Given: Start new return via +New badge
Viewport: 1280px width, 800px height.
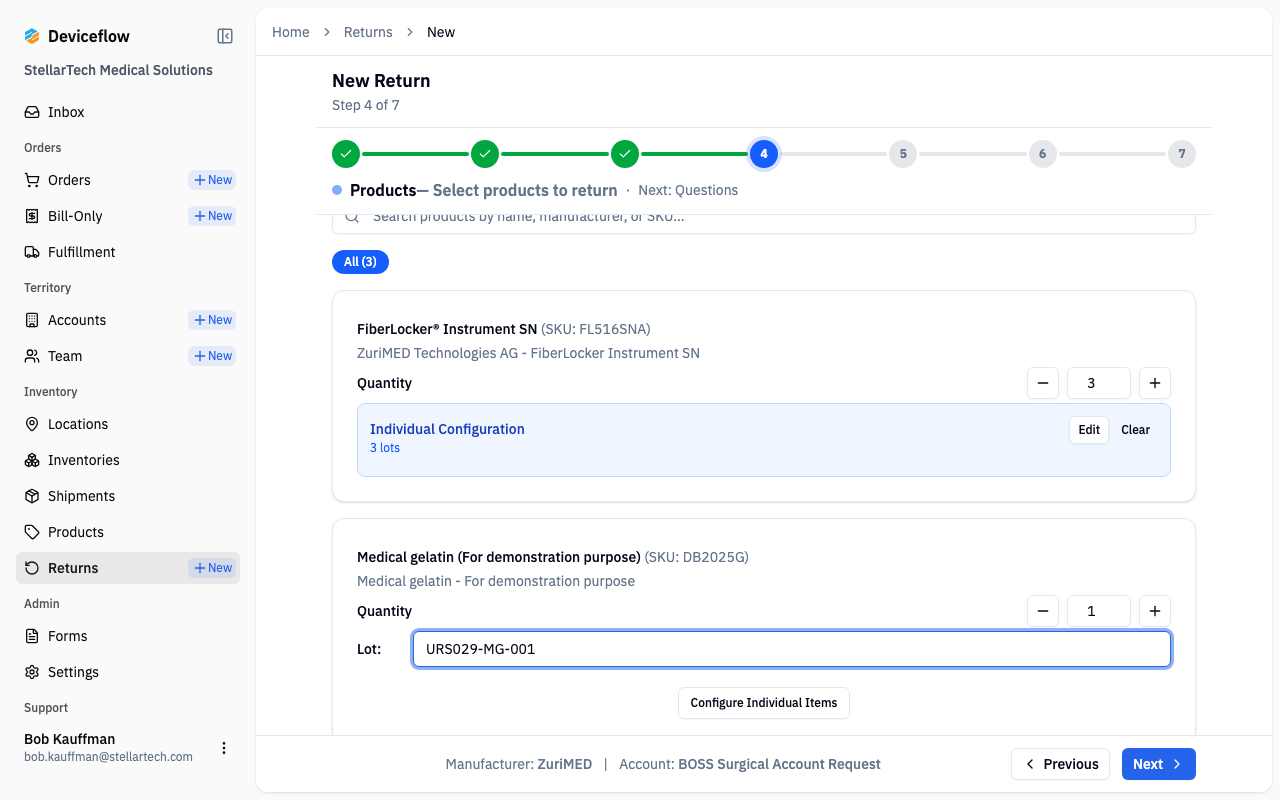Looking at the screenshot, I should click(x=212, y=568).
